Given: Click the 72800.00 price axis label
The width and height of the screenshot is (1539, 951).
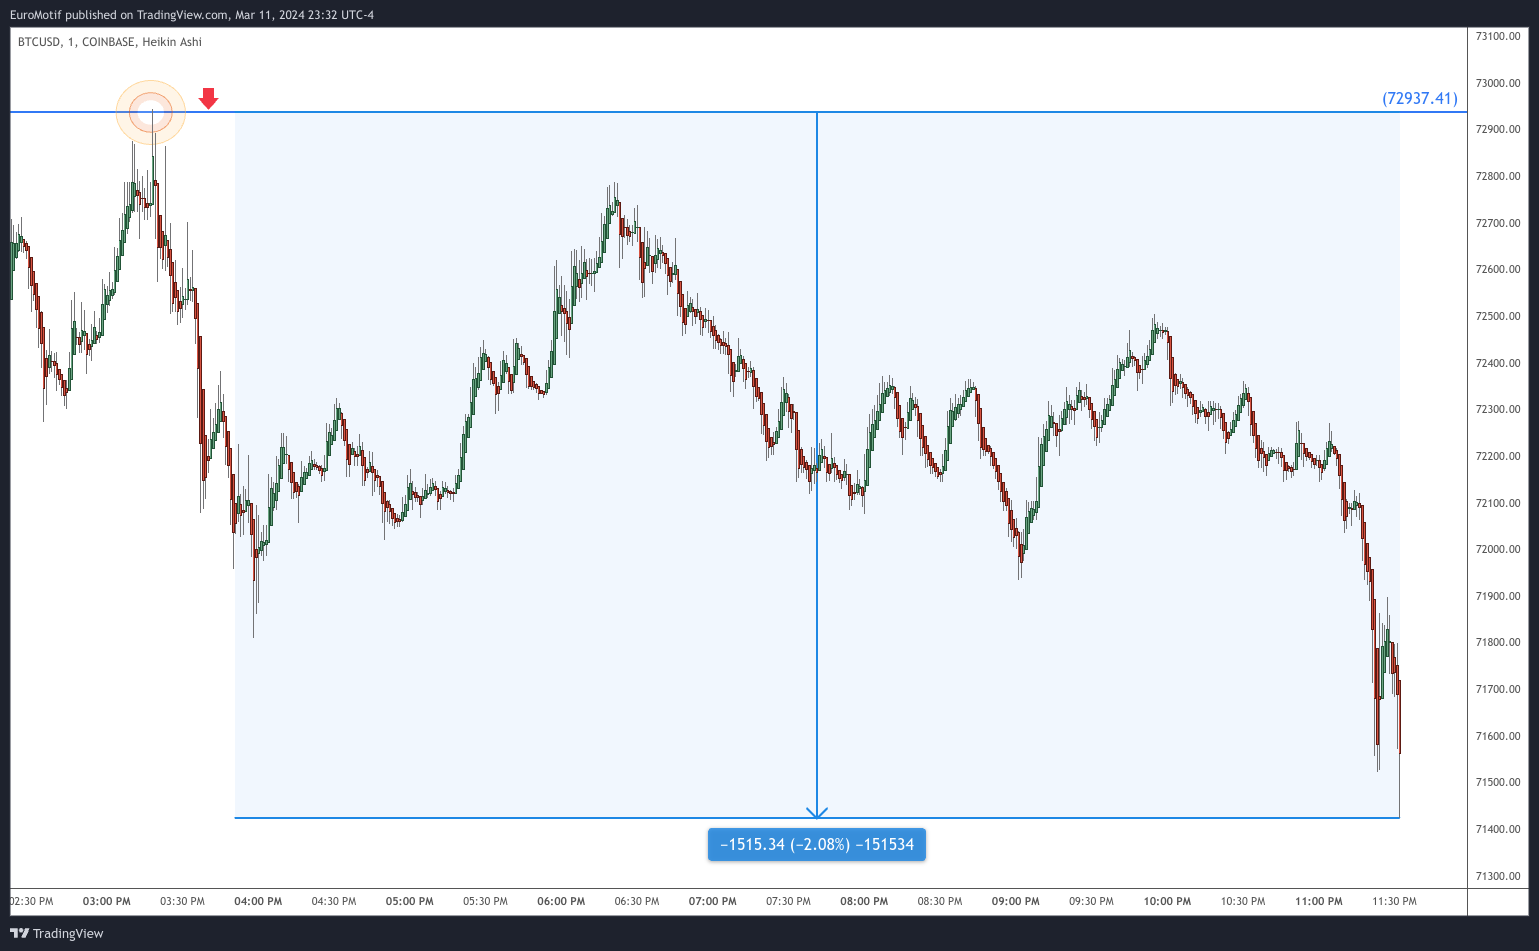Looking at the screenshot, I should (1498, 176).
